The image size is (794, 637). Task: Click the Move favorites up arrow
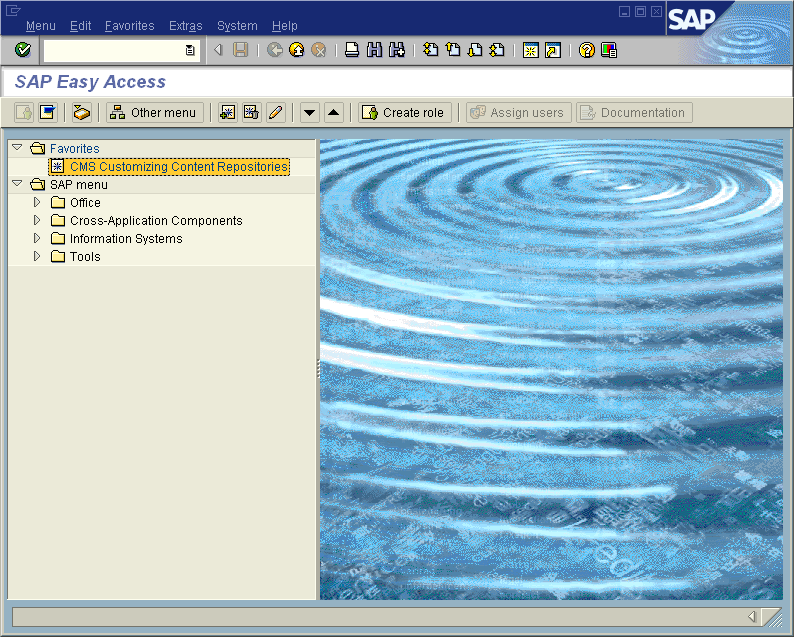click(334, 113)
